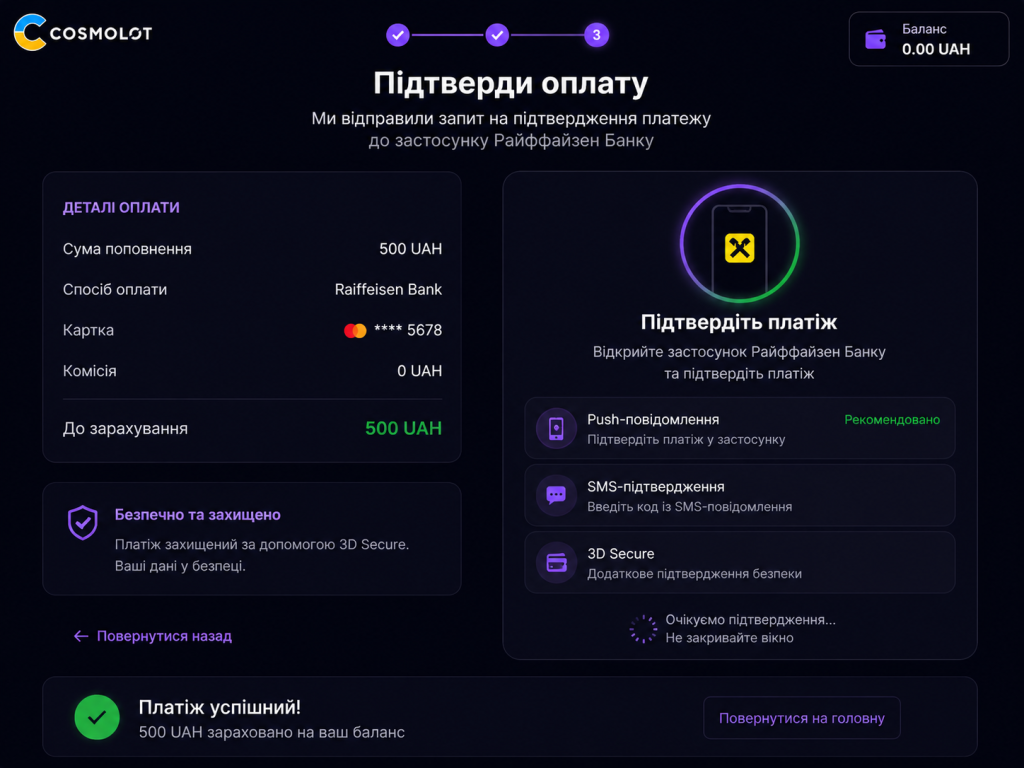Click the Push-повідомлення phone icon
Image resolution: width=1024 pixels, height=768 pixels.
556,428
